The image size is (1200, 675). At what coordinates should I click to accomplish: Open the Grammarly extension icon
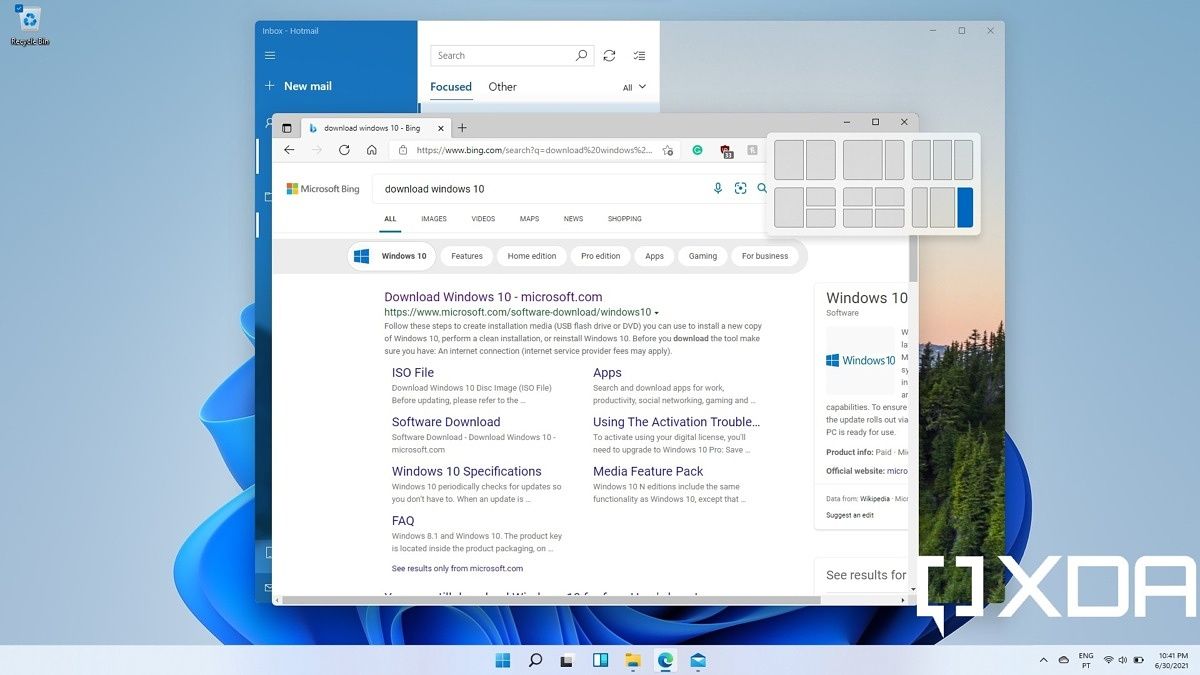tap(697, 150)
